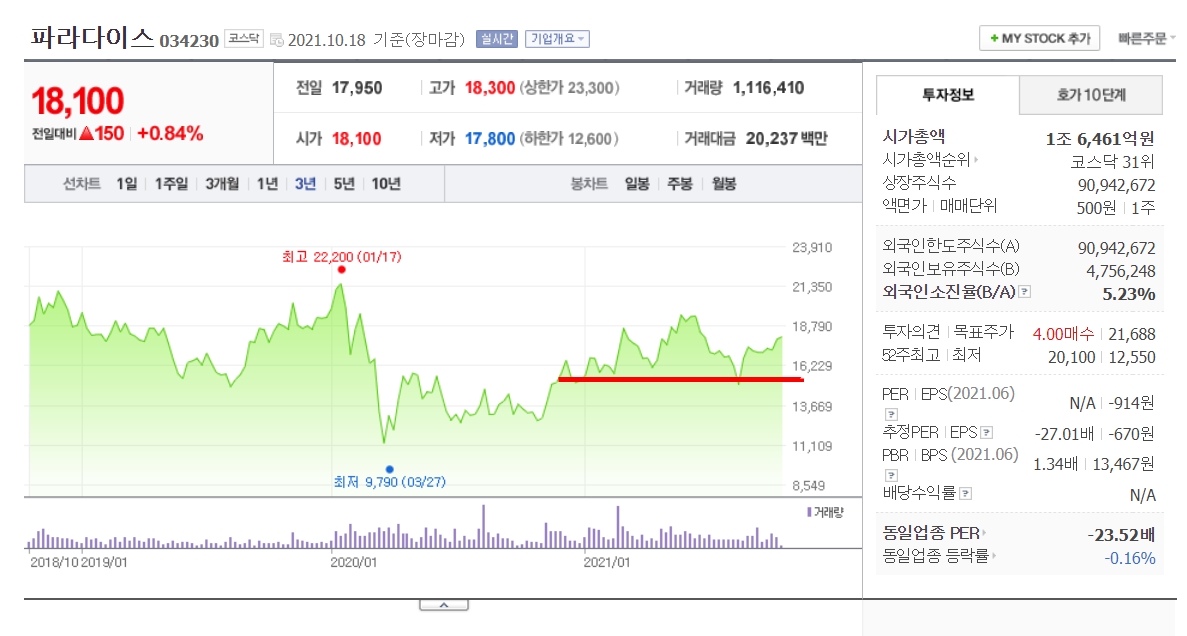Select the 3년 line chart range
The height and width of the screenshot is (636, 1187).
pos(305,183)
